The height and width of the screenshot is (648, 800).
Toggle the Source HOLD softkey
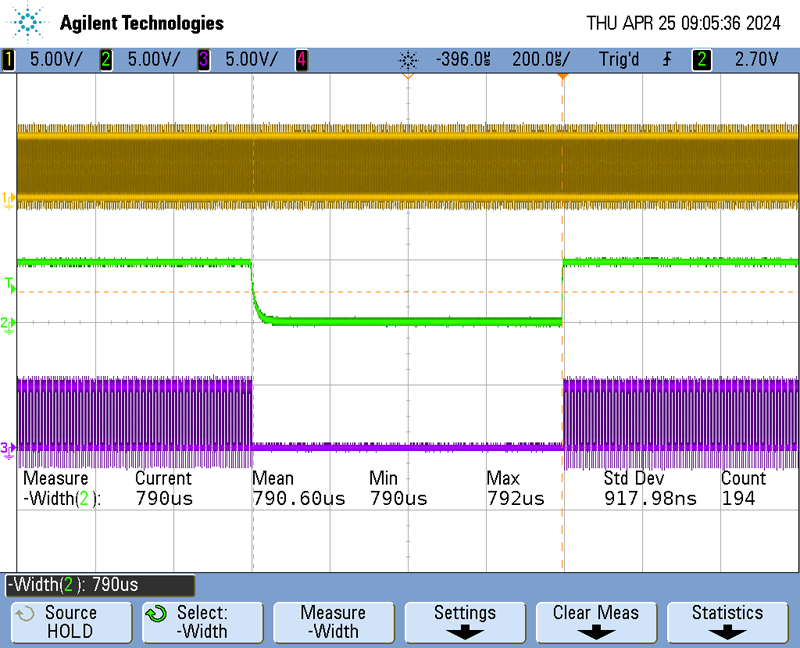(x=70, y=622)
